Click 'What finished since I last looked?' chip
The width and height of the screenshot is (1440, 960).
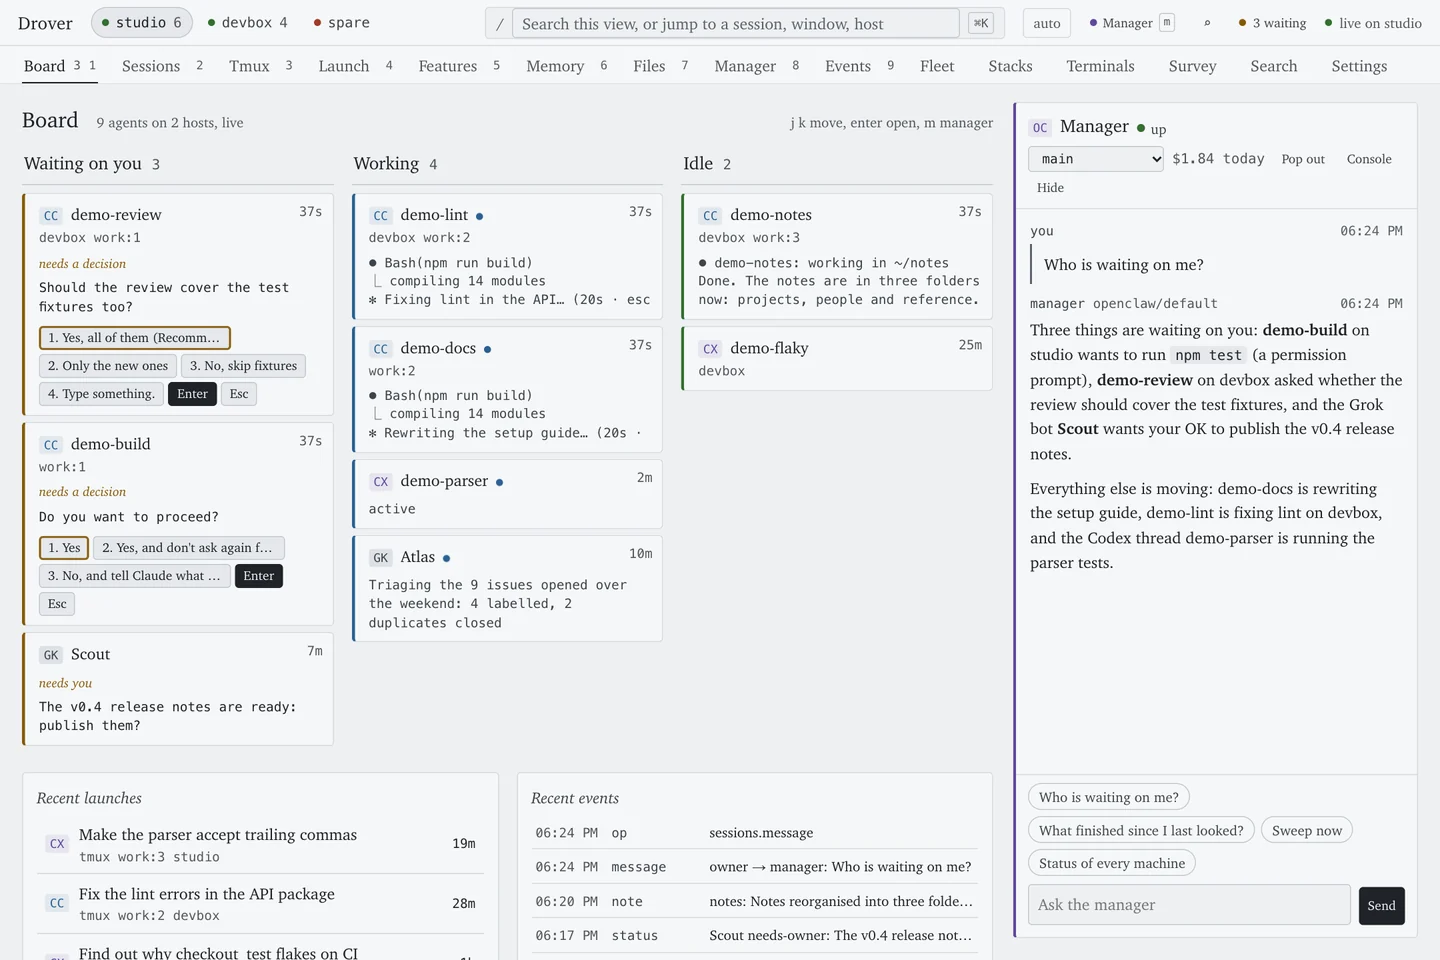tap(1141, 831)
